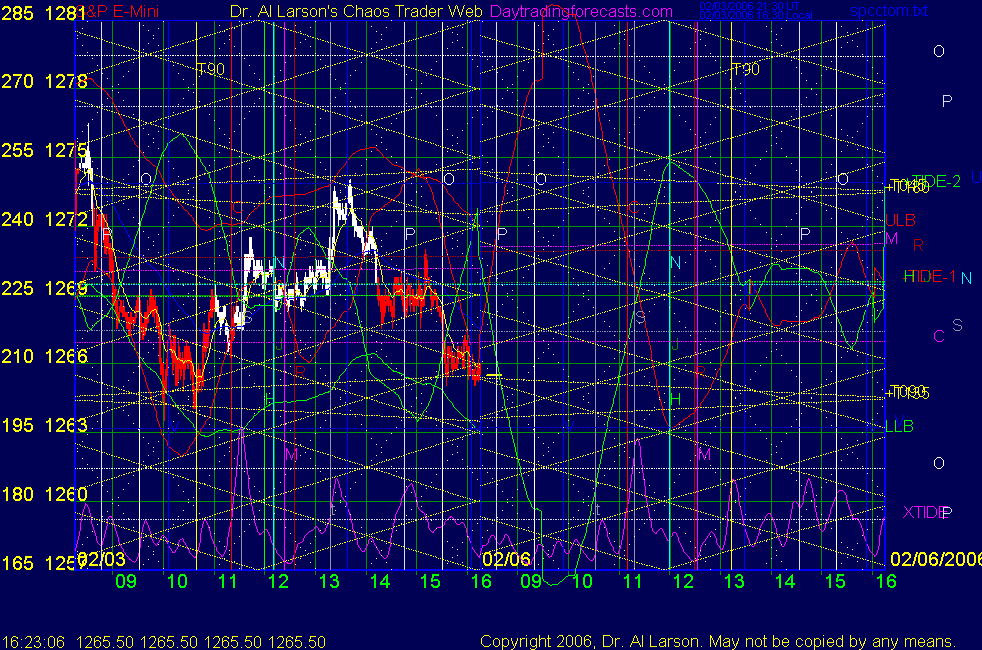Click the T90 label in 02/03 session
This screenshot has height=650, width=982.
[x=210, y=69]
